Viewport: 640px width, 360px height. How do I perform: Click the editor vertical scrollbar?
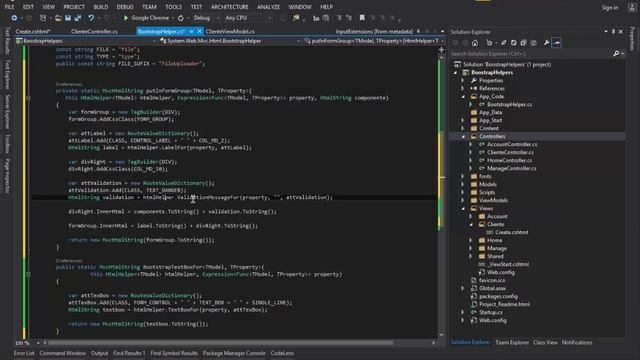[441, 196]
